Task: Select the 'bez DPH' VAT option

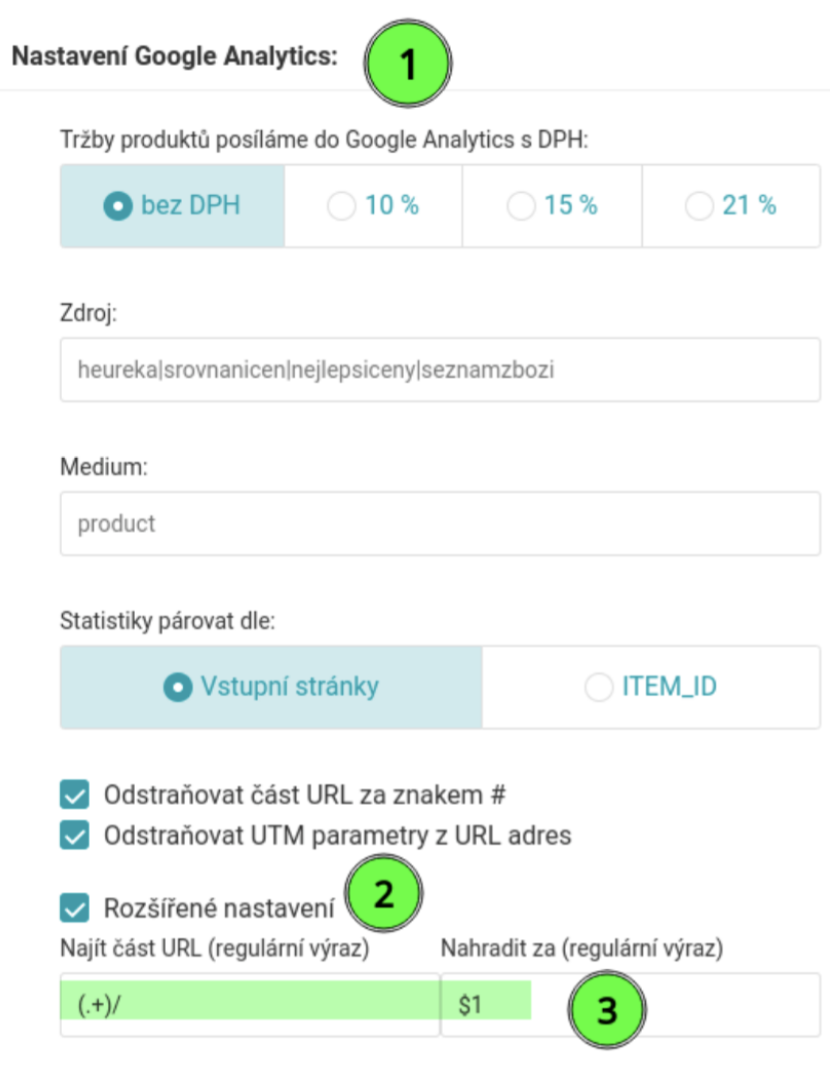Action: pos(170,206)
